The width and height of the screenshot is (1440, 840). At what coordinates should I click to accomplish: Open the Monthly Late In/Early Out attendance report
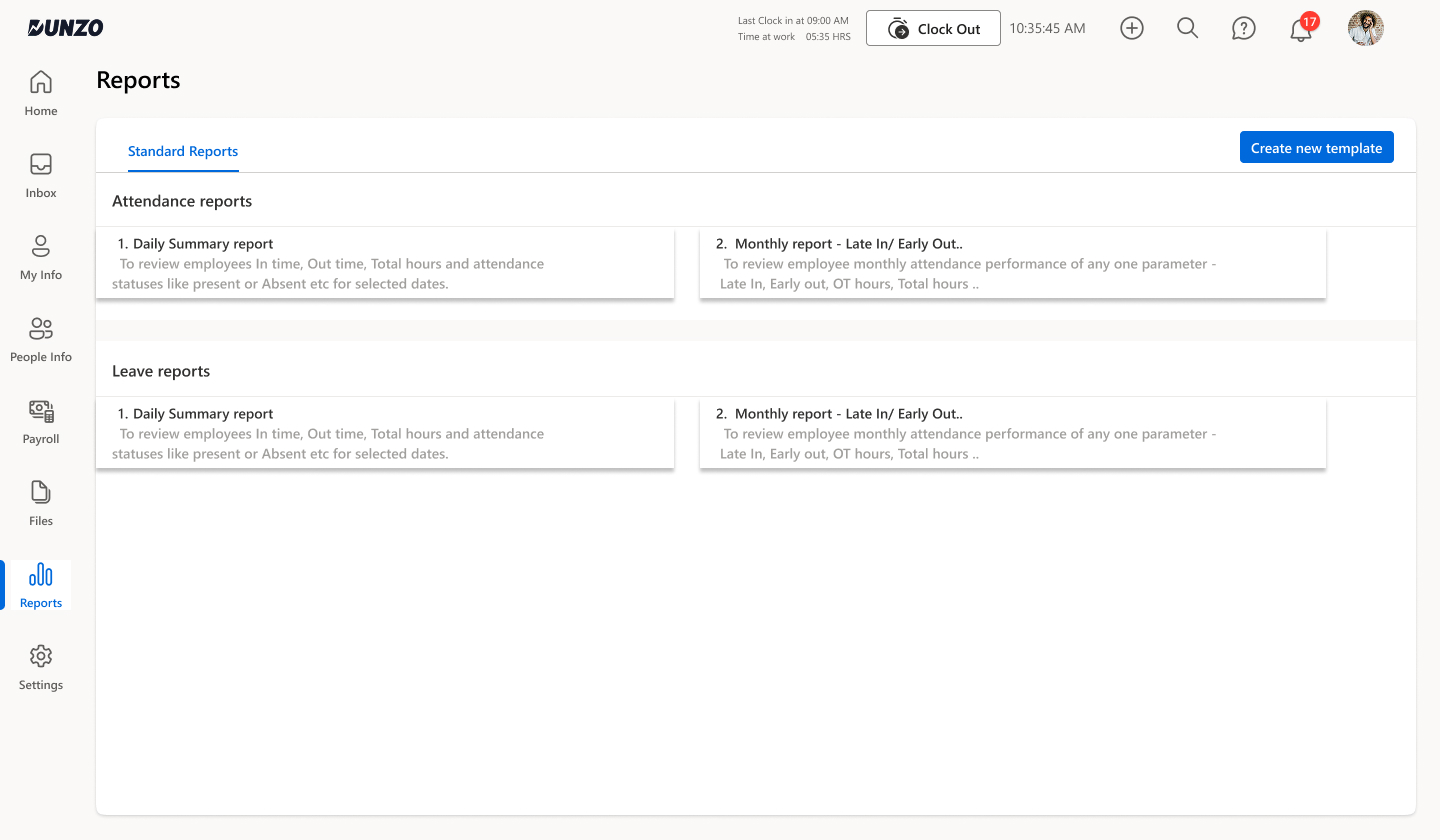click(x=1012, y=262)
